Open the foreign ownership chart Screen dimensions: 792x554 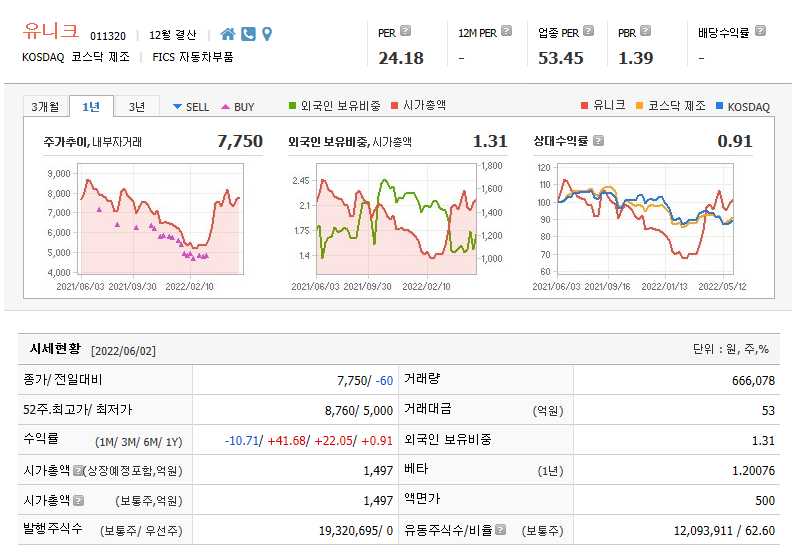tap(396, 219)
